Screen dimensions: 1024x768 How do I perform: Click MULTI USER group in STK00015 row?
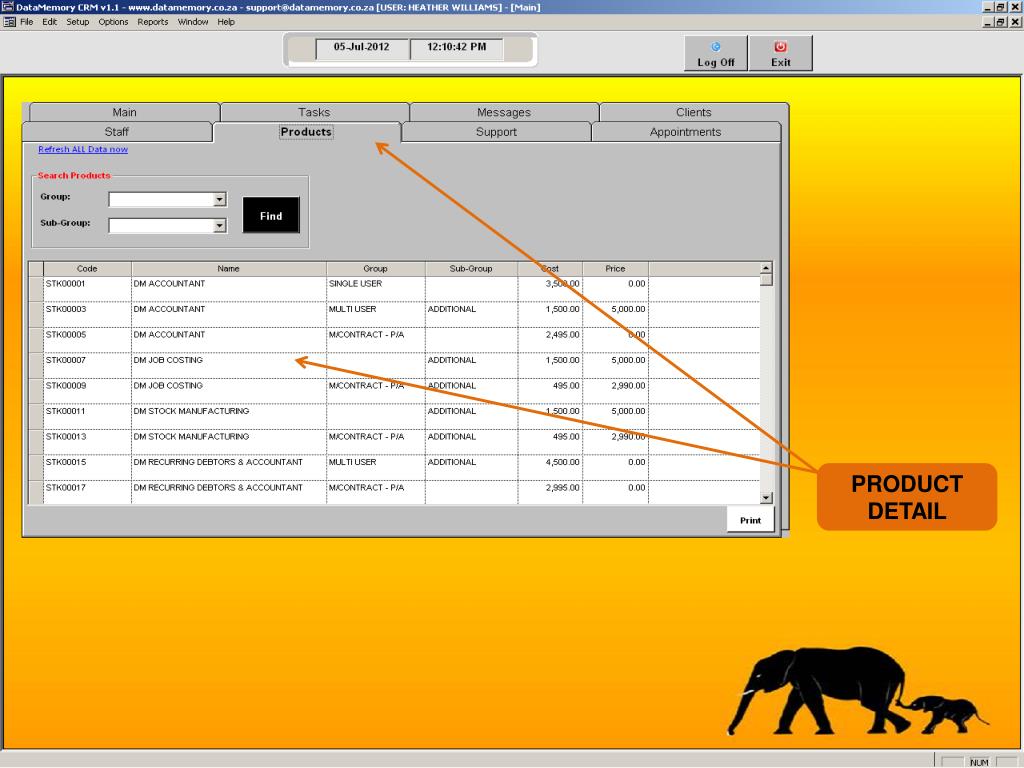click(x=376, y=467)
